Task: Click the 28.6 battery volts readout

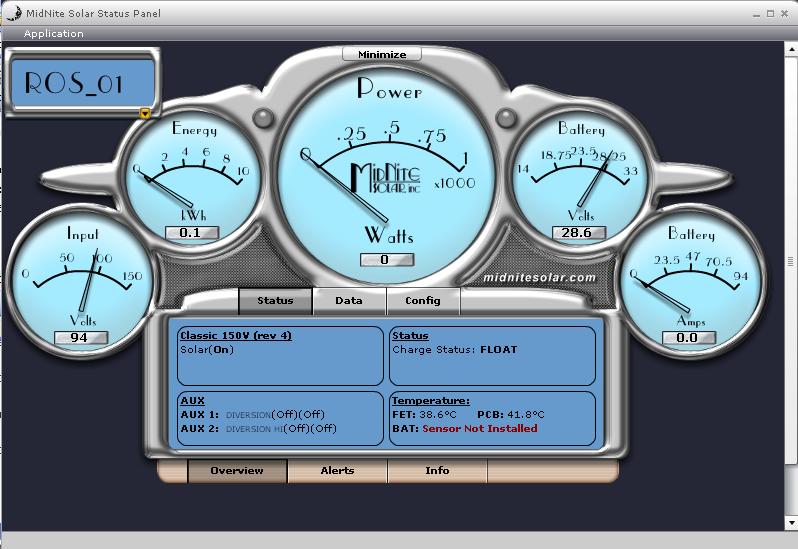Action: [579, 233]
